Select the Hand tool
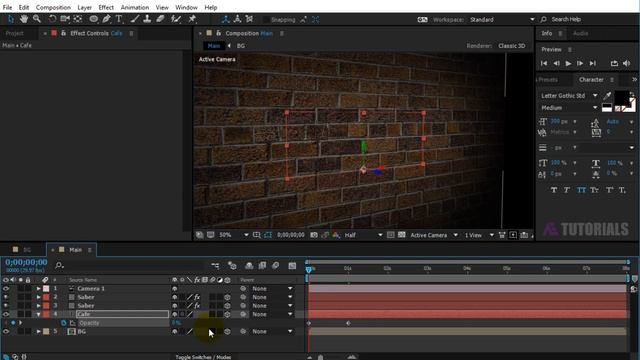Screen dimensions: 640x360 coord(24,19)
